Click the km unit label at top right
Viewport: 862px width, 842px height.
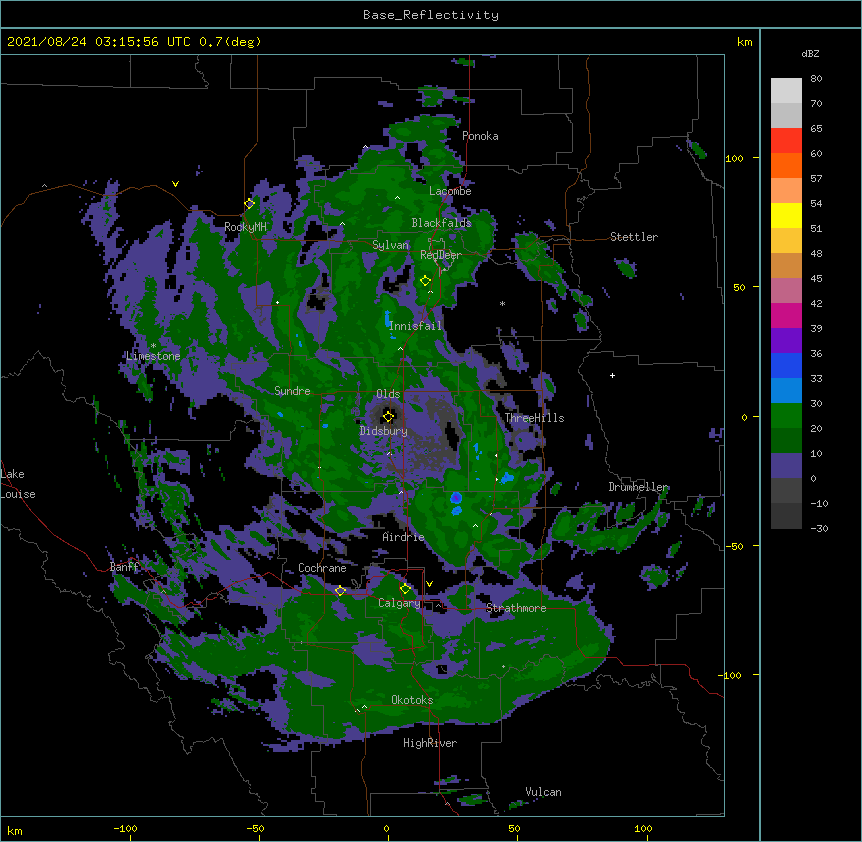click(x=744, y=42)
